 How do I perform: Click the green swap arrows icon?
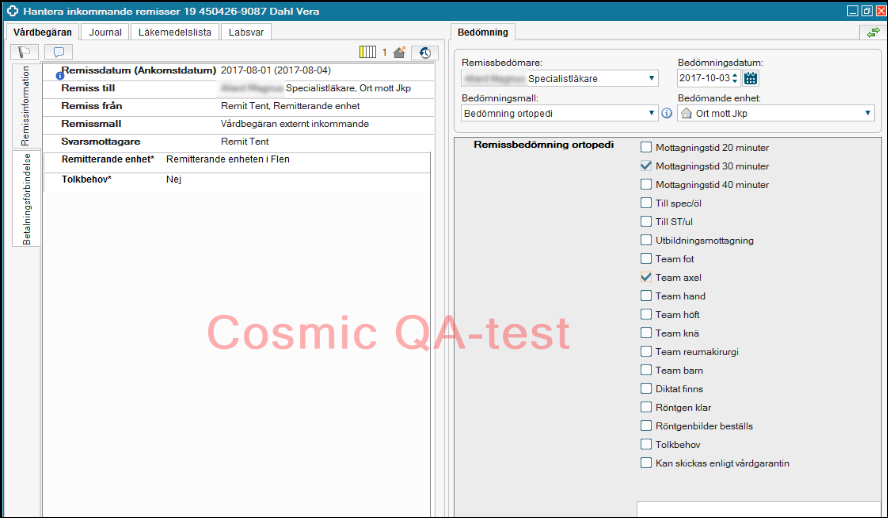[875, 32]
